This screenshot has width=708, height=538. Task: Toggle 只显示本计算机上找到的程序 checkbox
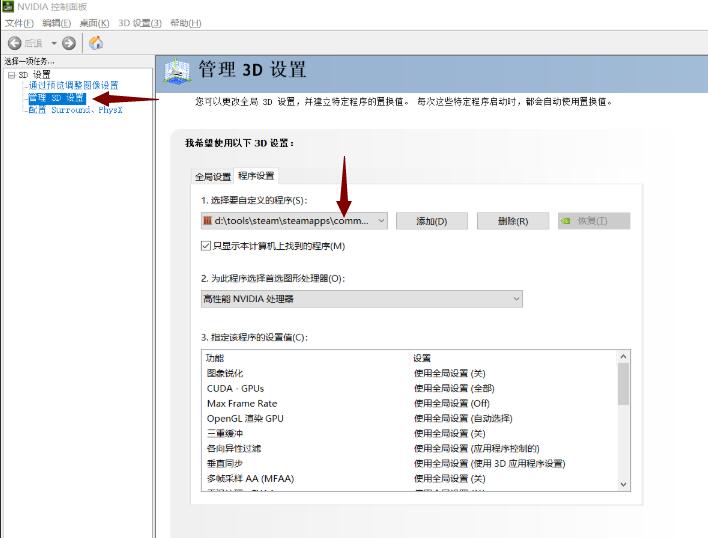click(x=207, y=246)
